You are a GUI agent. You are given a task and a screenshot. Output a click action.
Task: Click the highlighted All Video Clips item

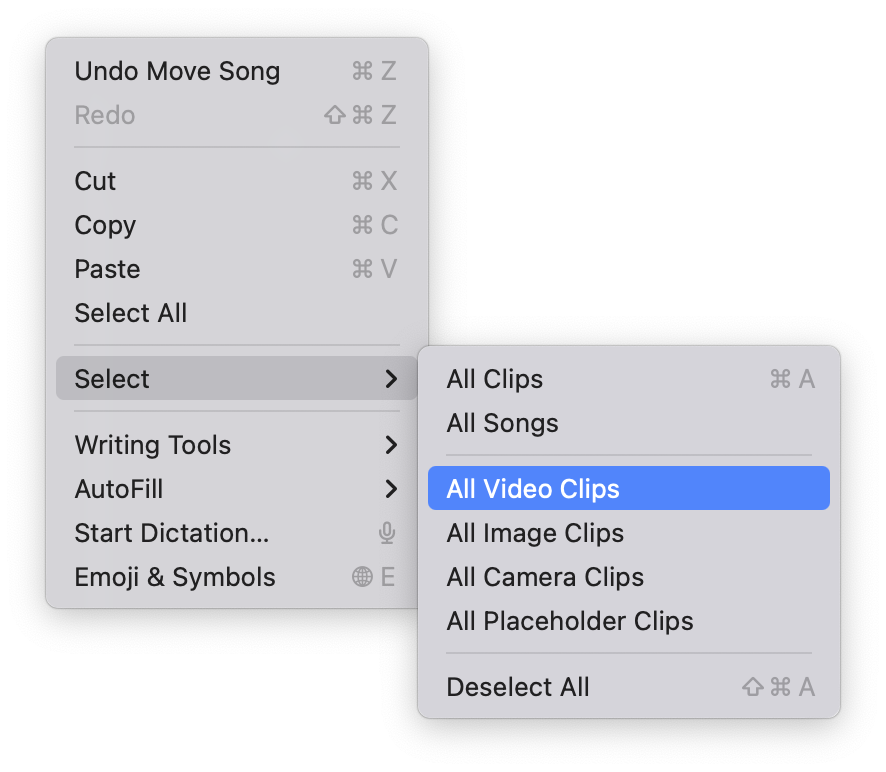click(532, 489)
